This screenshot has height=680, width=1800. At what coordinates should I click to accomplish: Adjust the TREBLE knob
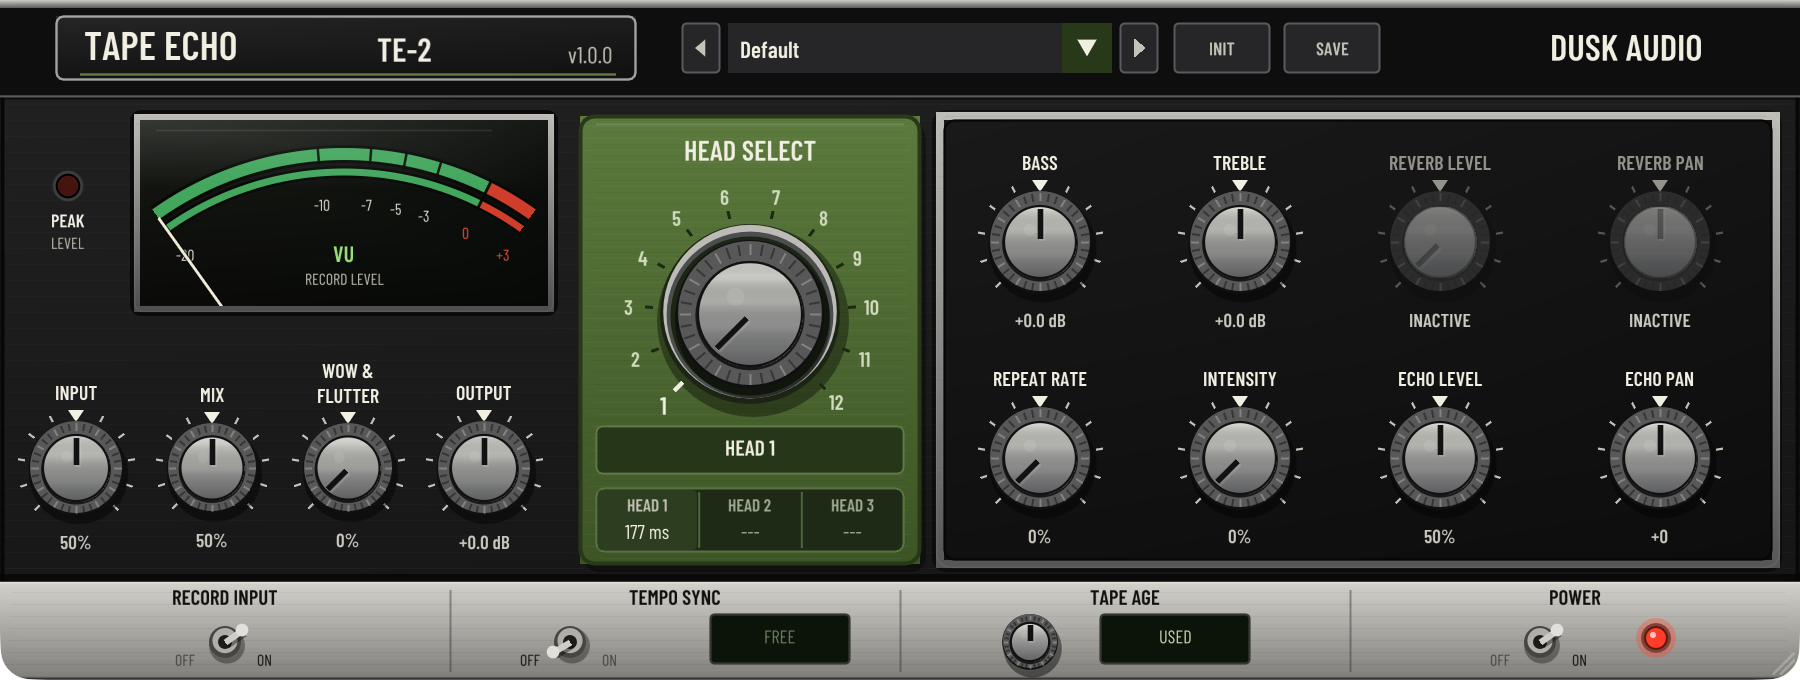tap(1240, 241)
